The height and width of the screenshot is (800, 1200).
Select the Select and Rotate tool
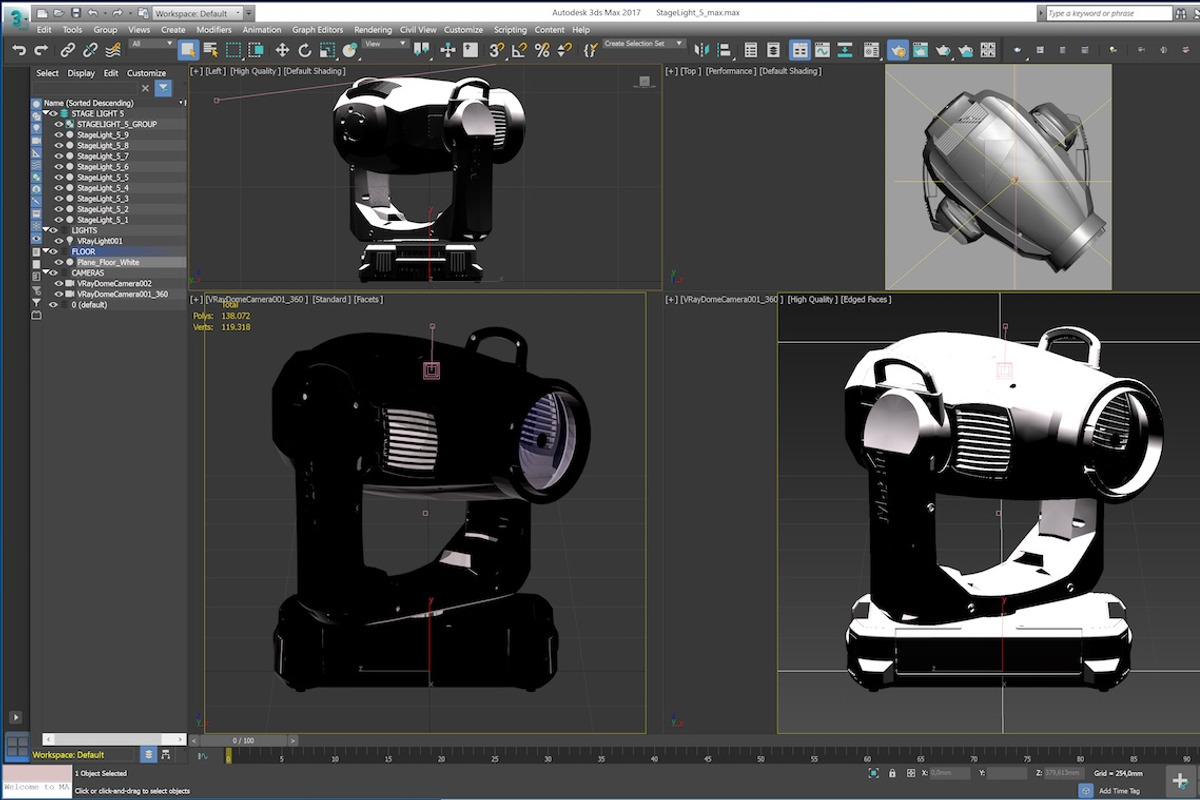(x=305, y=50)
